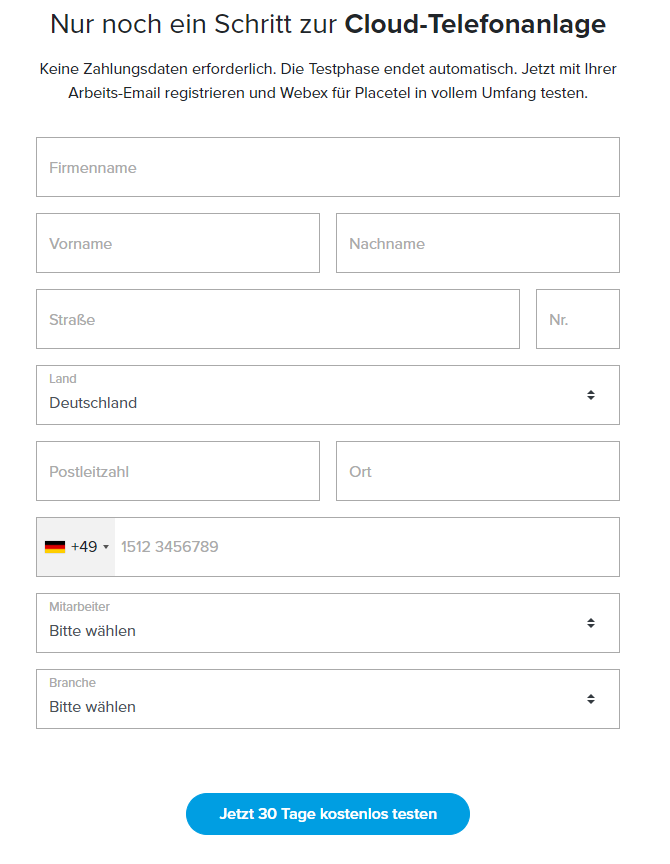Click the German flag icon
The height and width of the screenshot is (864, 670).
(x=55, y=547)
